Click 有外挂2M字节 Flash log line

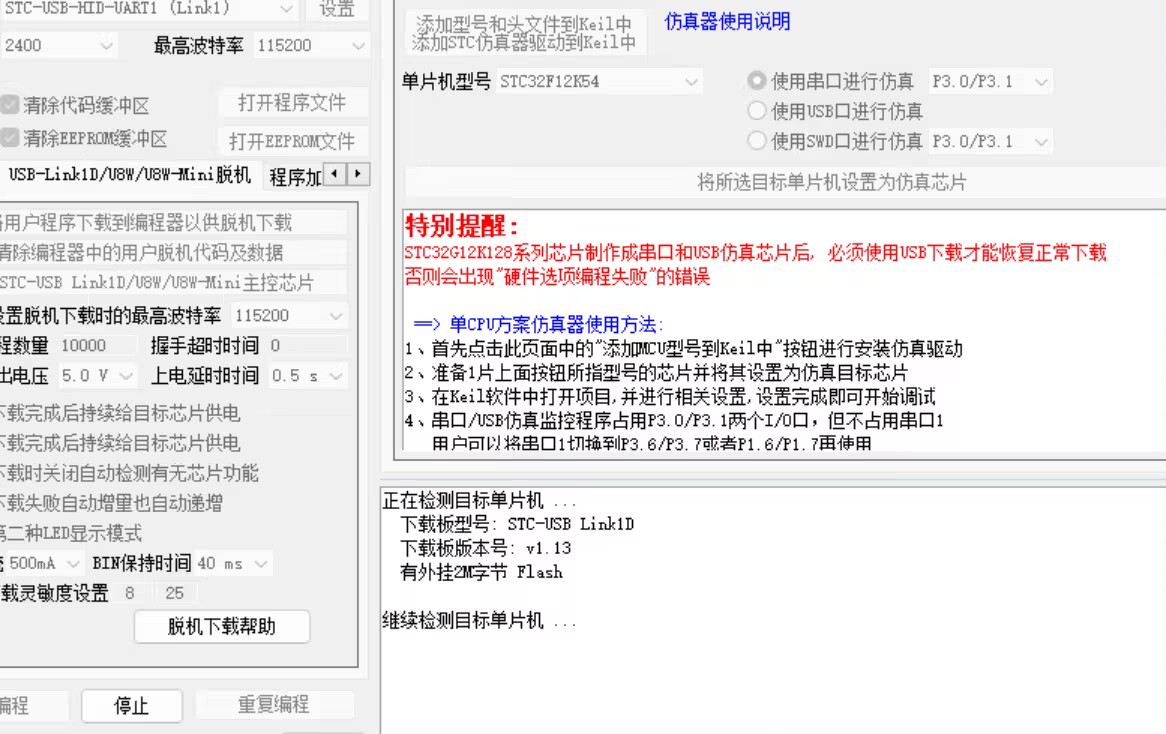[x=481, y=572]
